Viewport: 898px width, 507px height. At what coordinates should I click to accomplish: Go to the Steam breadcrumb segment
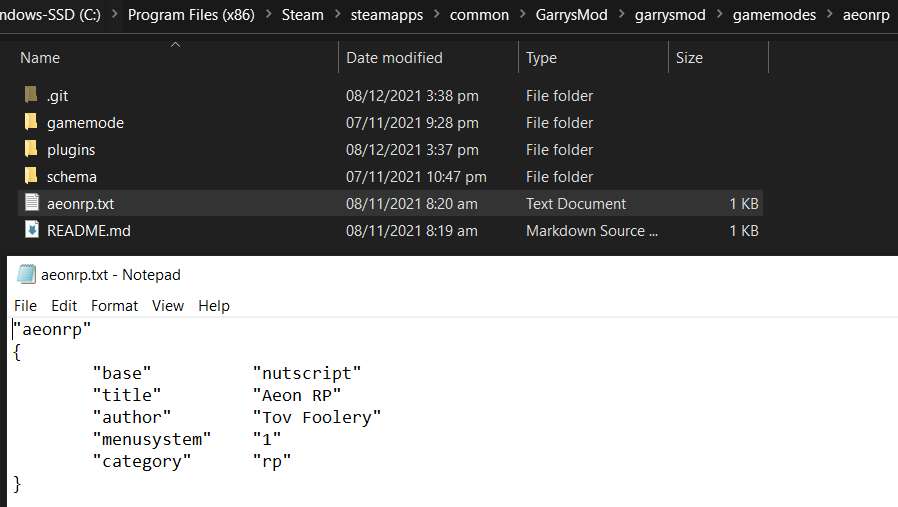(x=302, y=15)
